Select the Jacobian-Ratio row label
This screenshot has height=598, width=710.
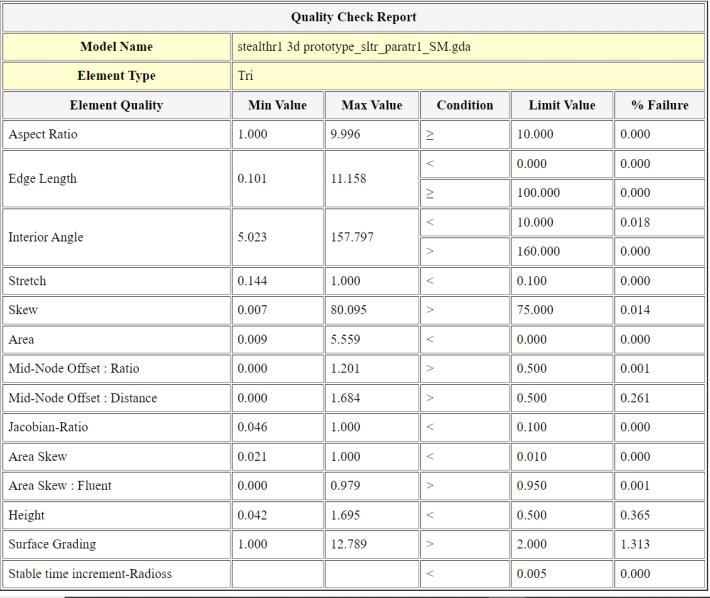coord(48,427)
